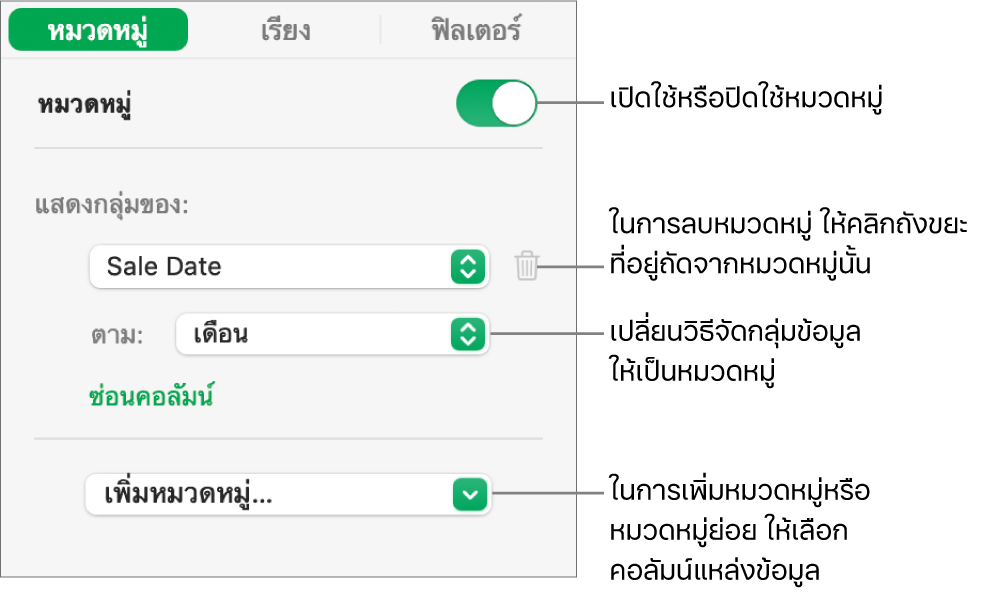This screenshot has width=983, height=595.
Task: Turn off the หมวดหมู่ switch
Action: pos(496,103)
